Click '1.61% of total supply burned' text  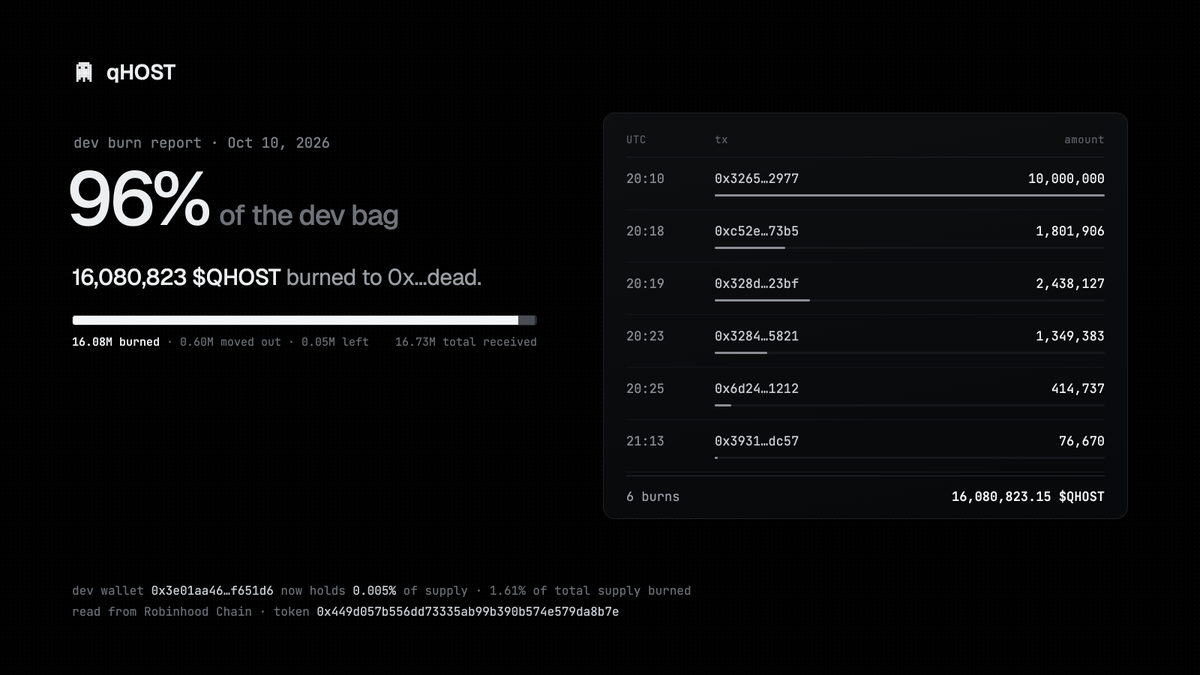(590, 591)
